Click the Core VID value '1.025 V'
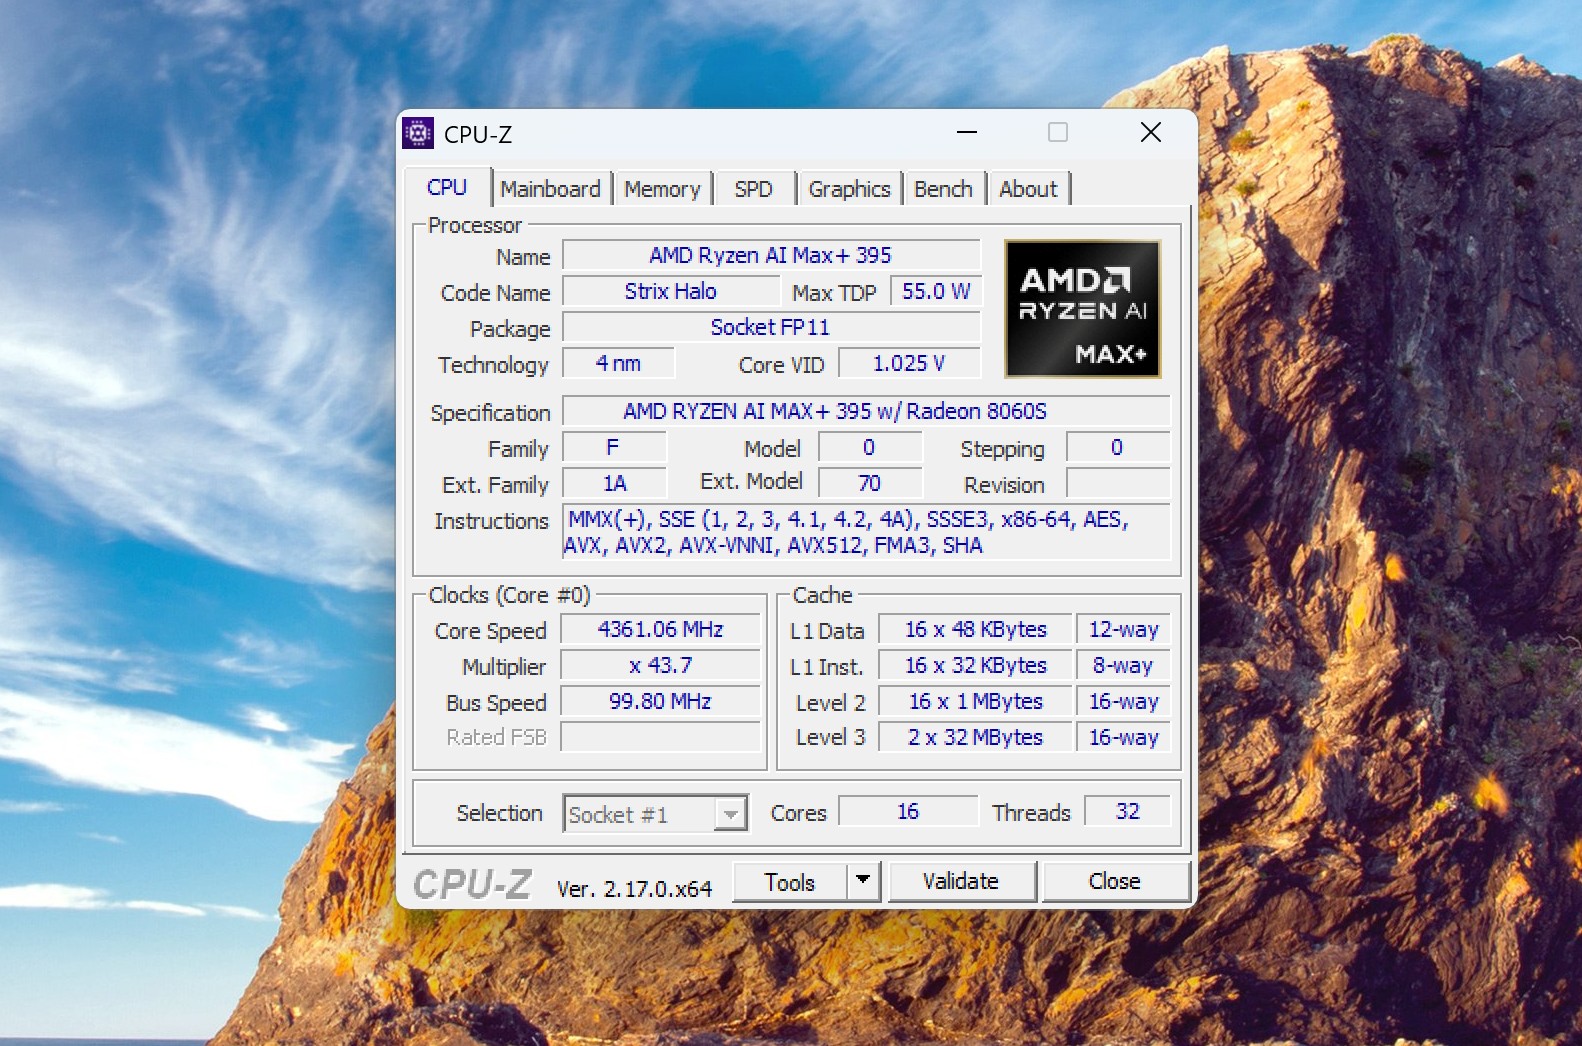 click(x=909, y=363)
